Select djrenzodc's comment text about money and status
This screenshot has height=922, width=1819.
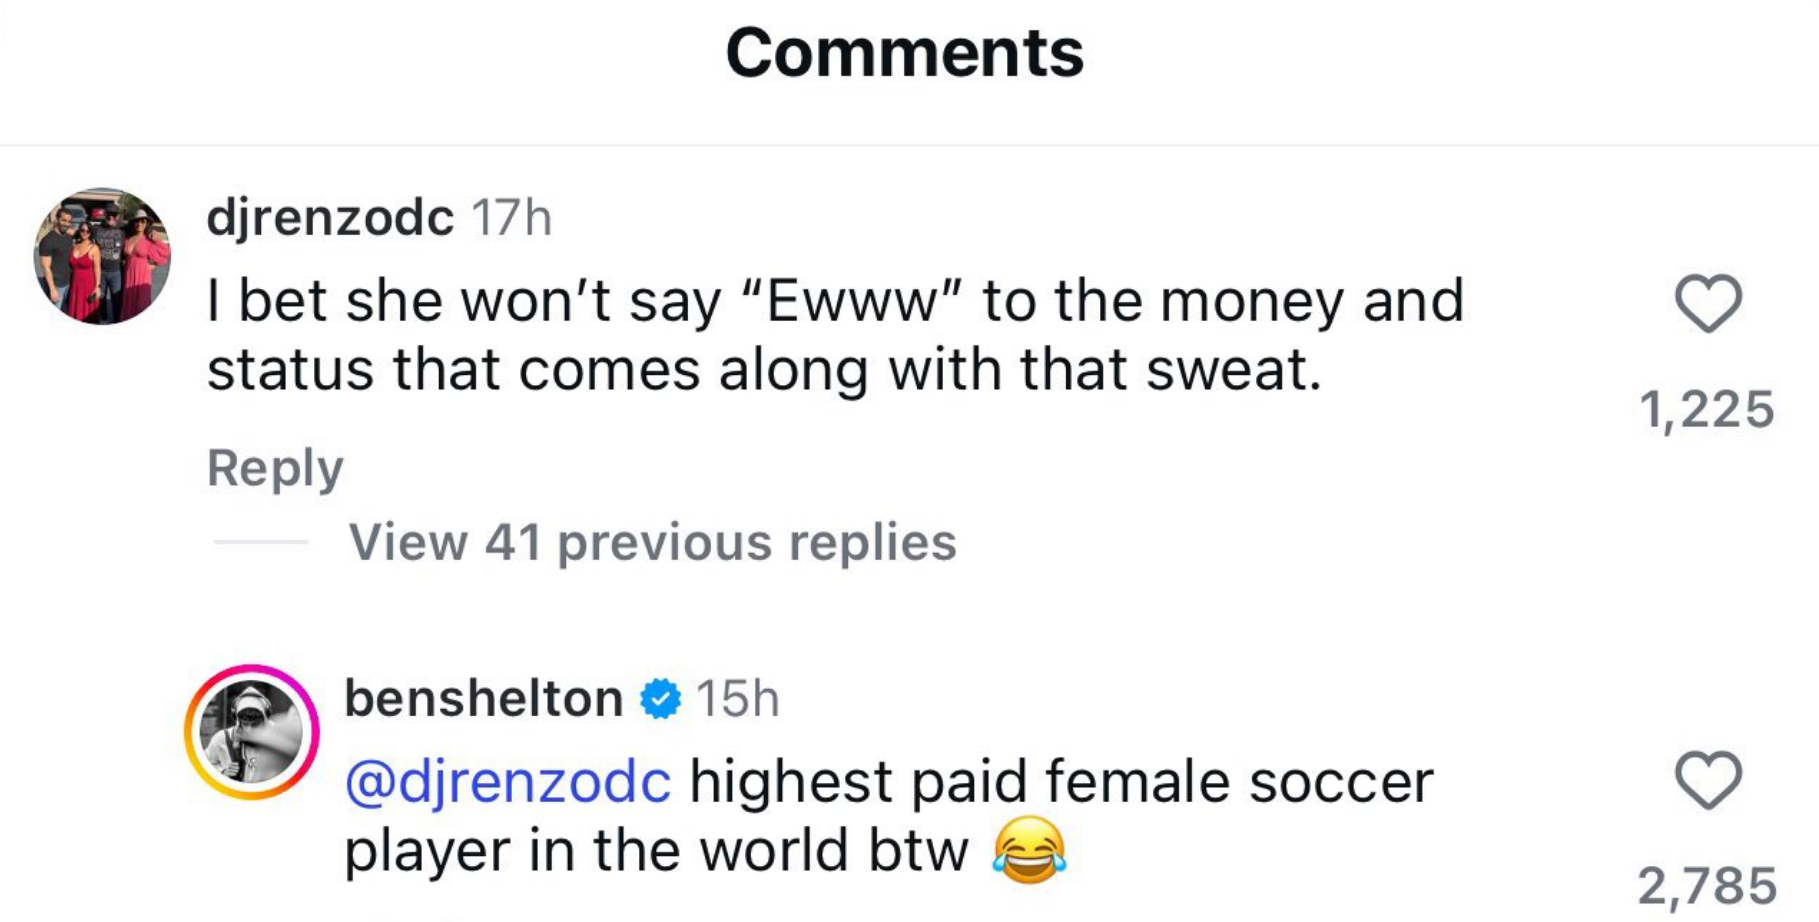click(x=835, y=335)
